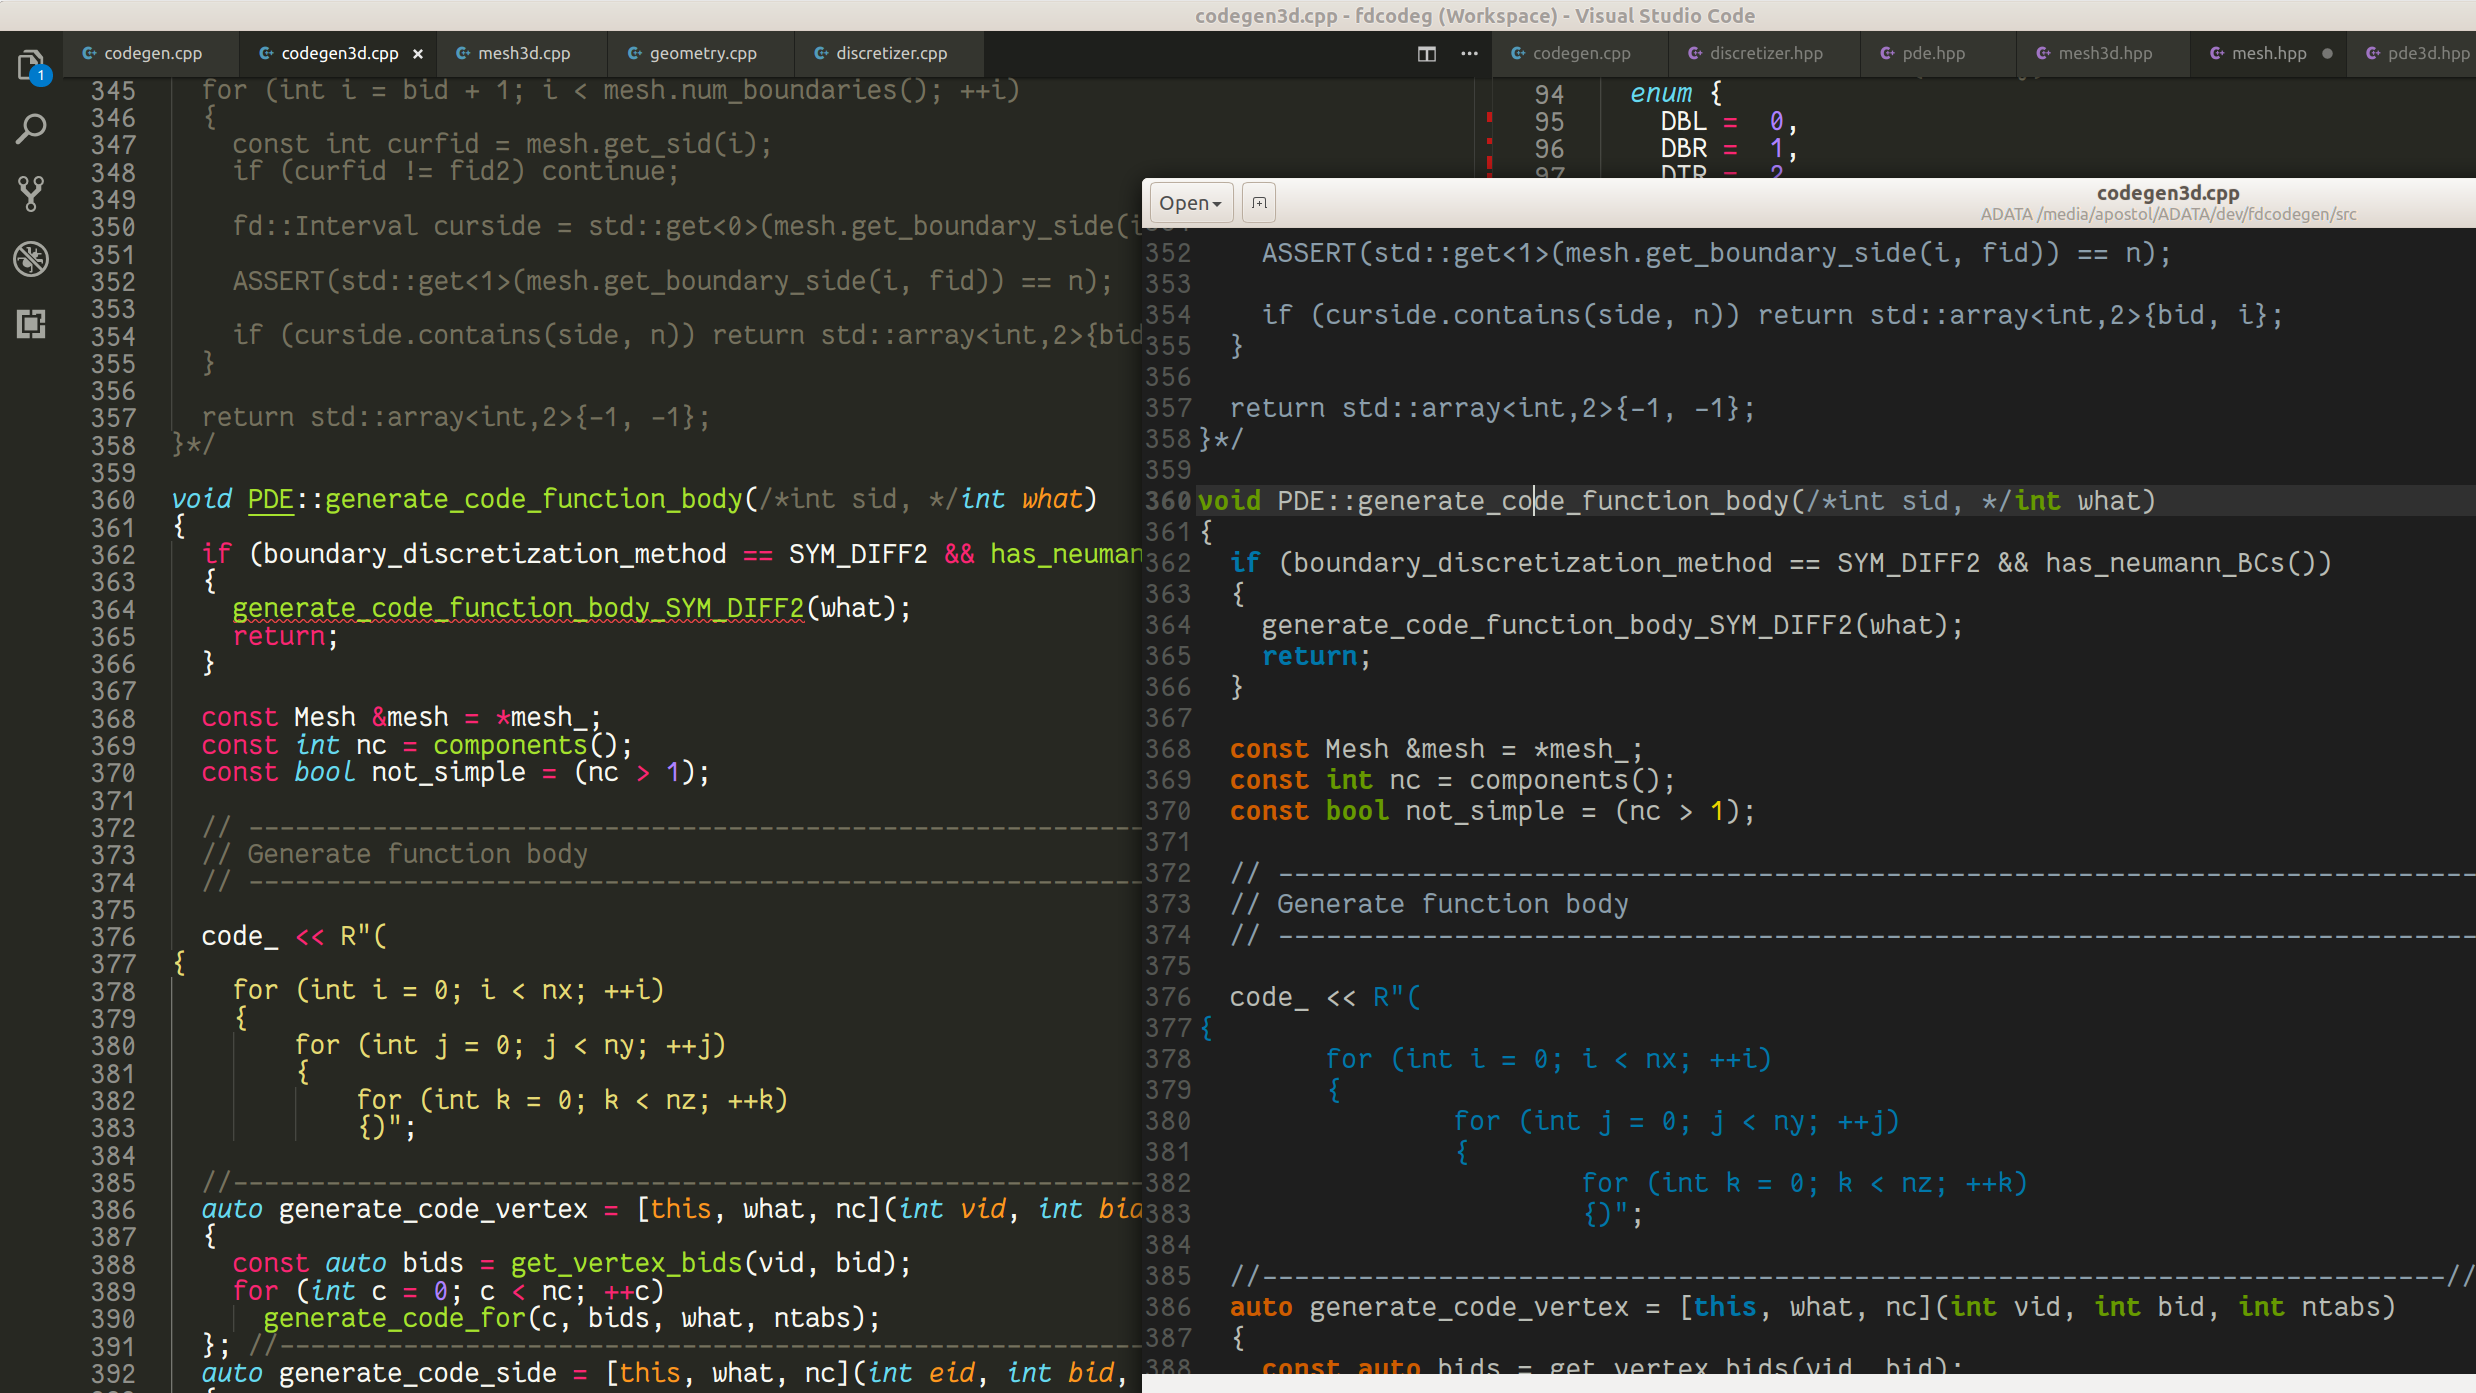Close the codegen3d.cpp tab
The height and width of the screenshot is (1393, 2476).
point(418,54)
